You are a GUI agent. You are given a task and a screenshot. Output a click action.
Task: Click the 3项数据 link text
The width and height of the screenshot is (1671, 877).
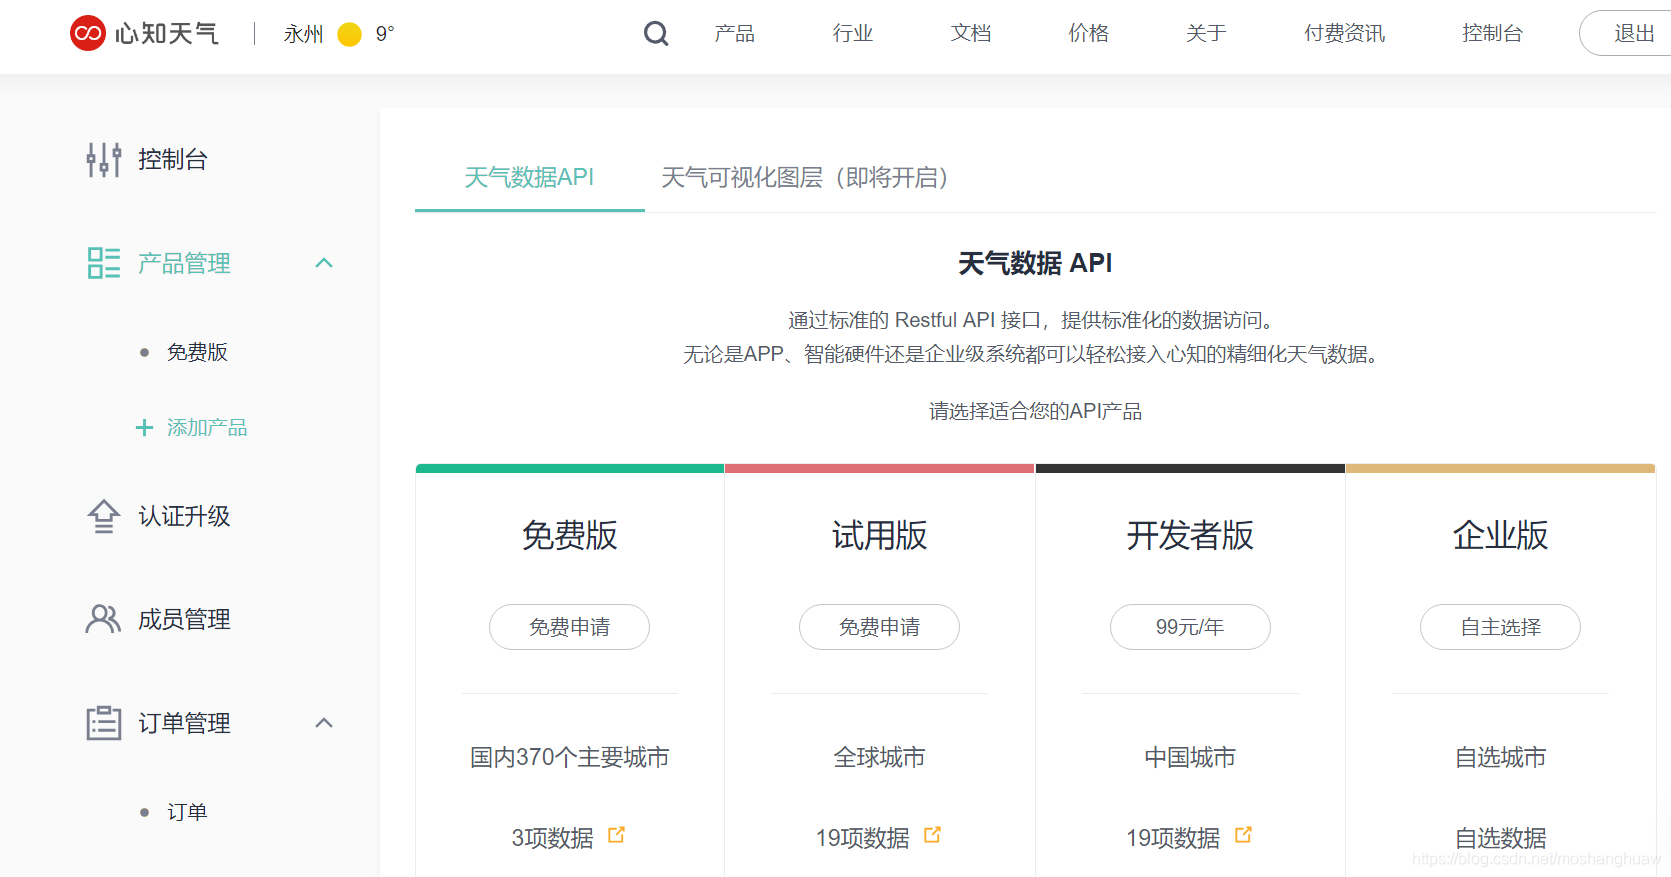(553, 838)
